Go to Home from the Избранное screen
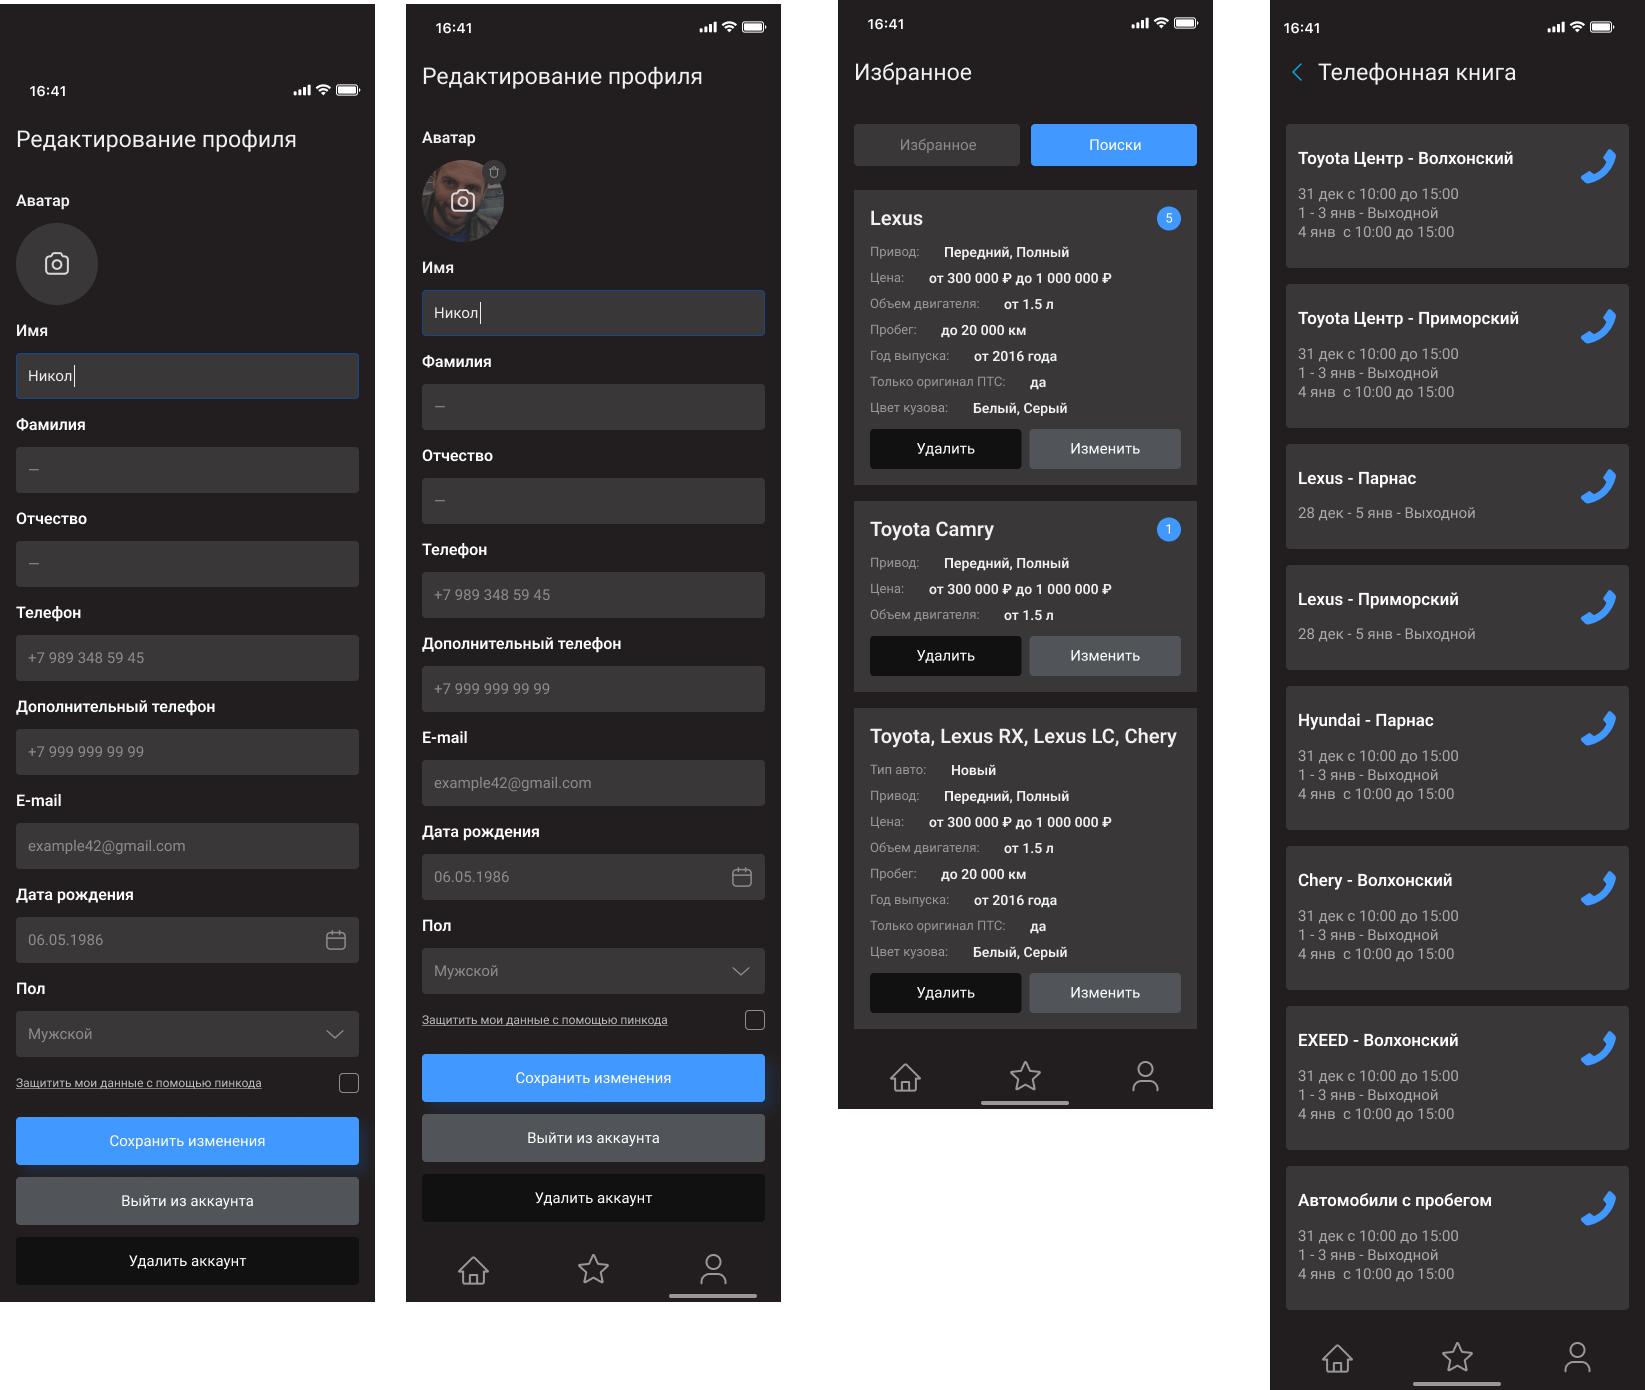The image size is (1645, 1390). click(x=905, y=1077)
